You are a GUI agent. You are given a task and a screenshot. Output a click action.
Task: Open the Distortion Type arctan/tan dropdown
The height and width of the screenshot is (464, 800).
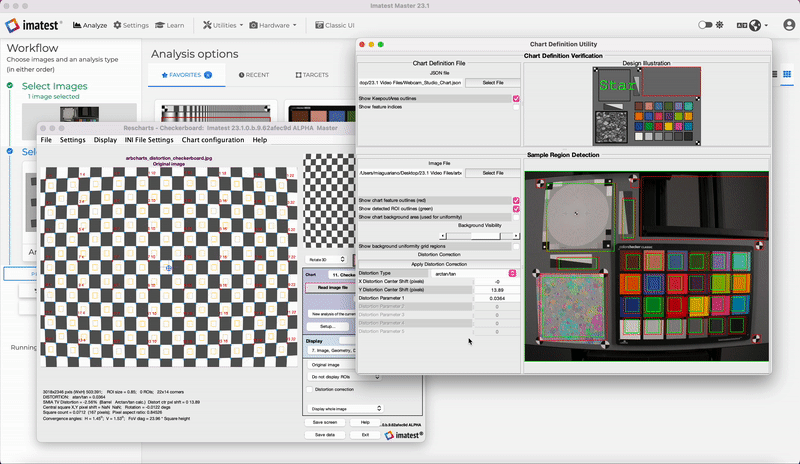point(474,274)
